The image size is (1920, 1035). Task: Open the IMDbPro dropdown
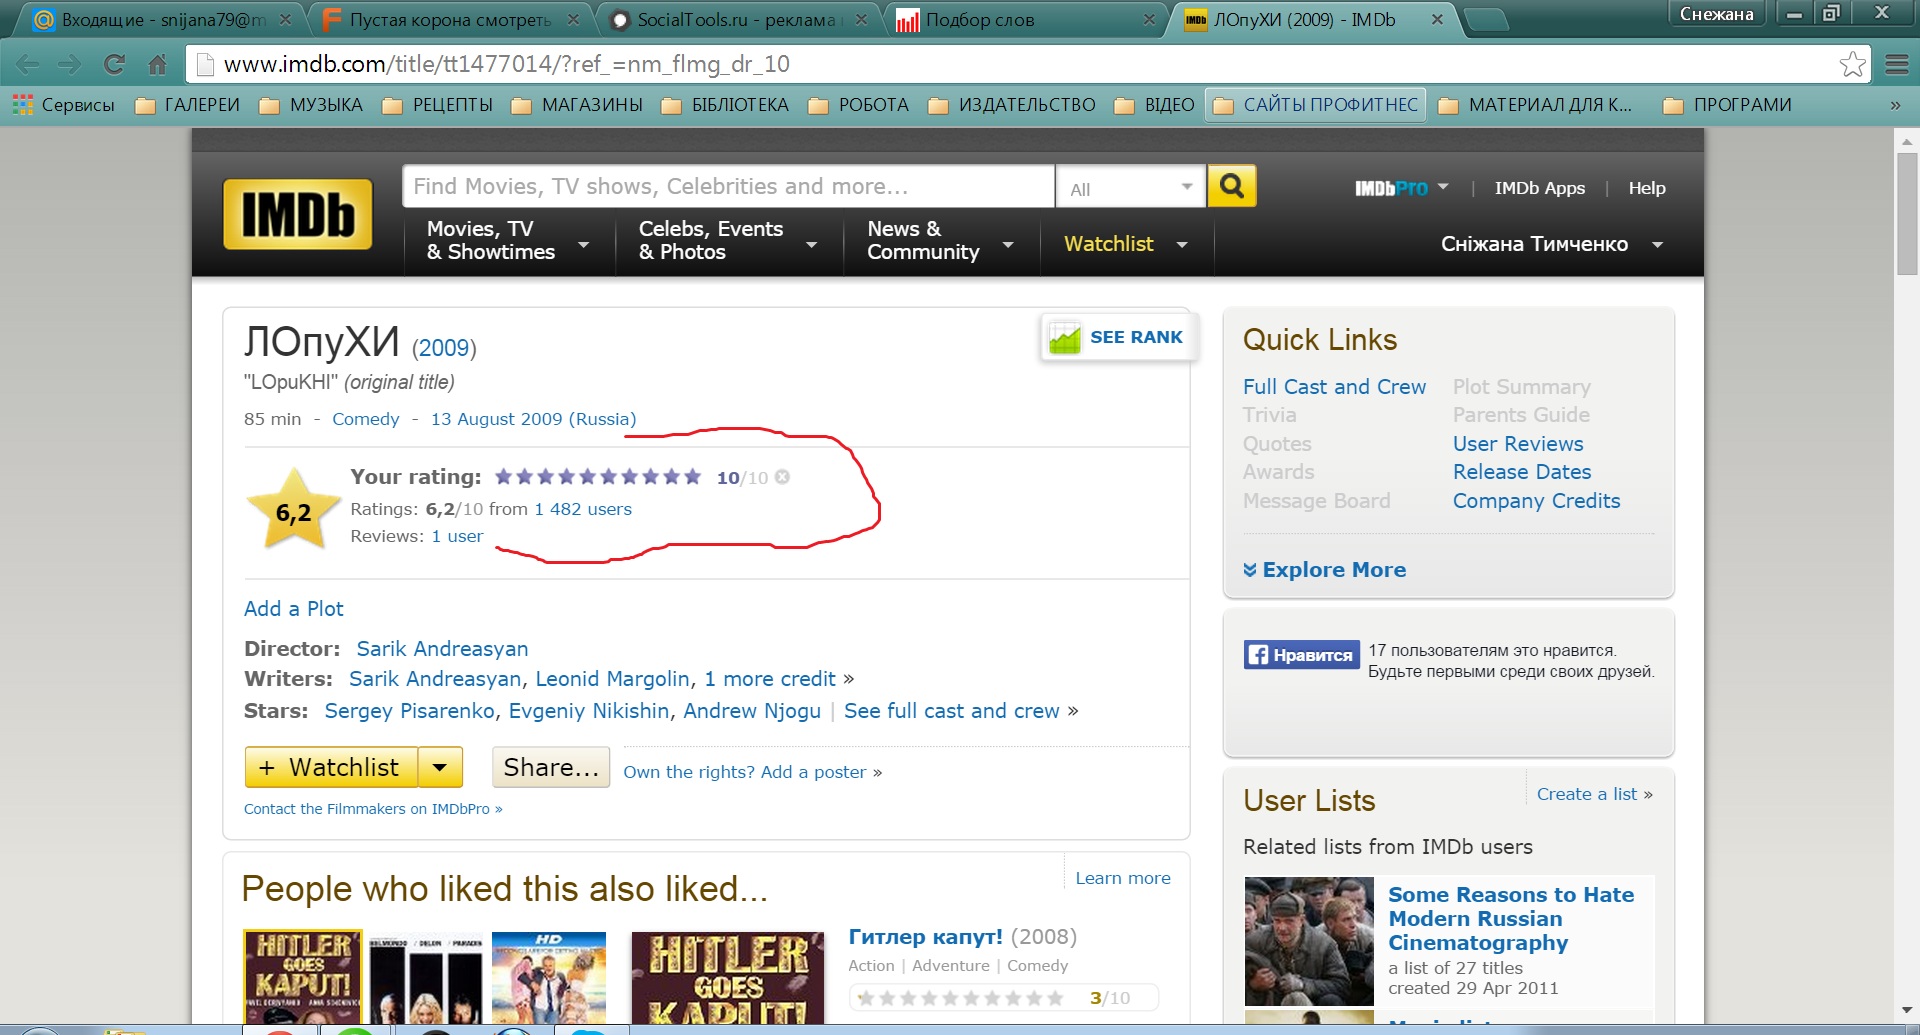pyautogui.click(x=1402, y=188)
